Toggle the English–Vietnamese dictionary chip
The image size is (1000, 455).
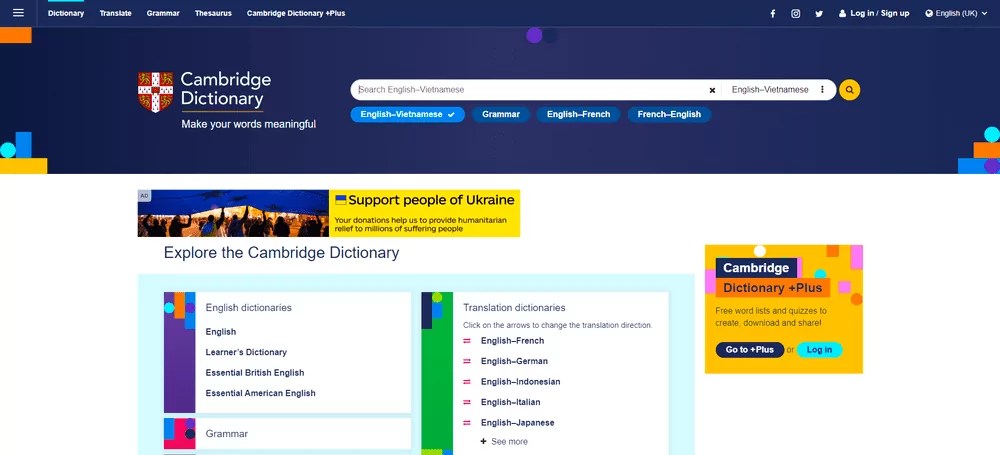pos(407,115)
